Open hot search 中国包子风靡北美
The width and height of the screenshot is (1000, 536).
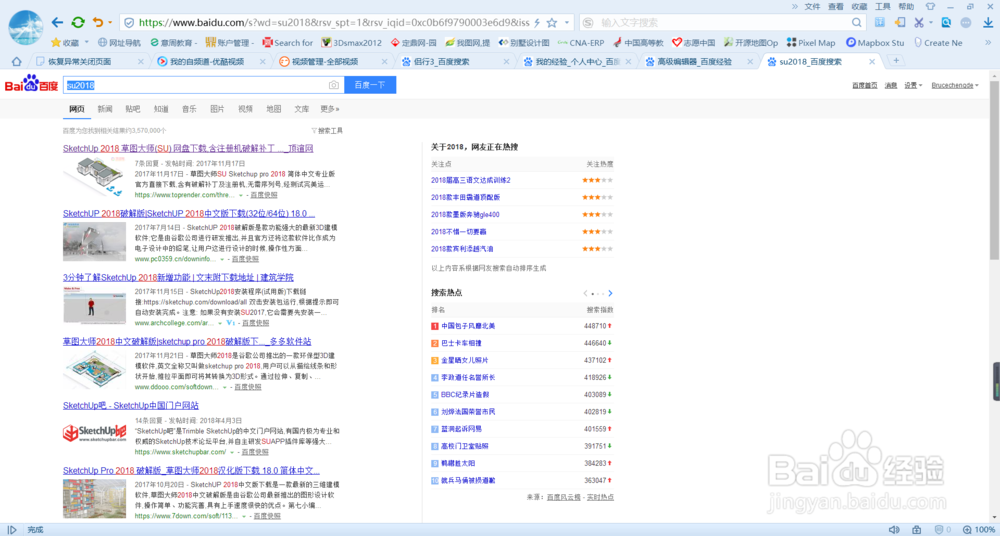tap(468, 325)
